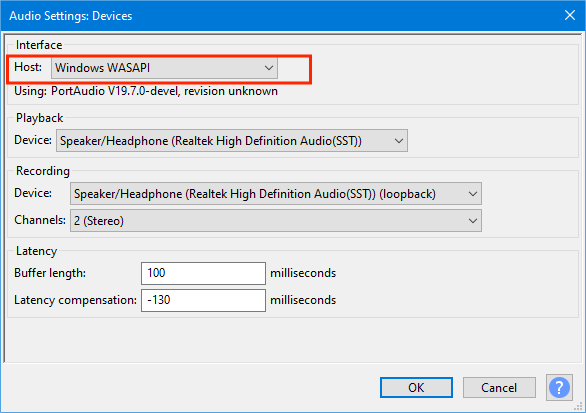Click the Host: label
This screenshot has width=586, height=413.
pos(28,67)
